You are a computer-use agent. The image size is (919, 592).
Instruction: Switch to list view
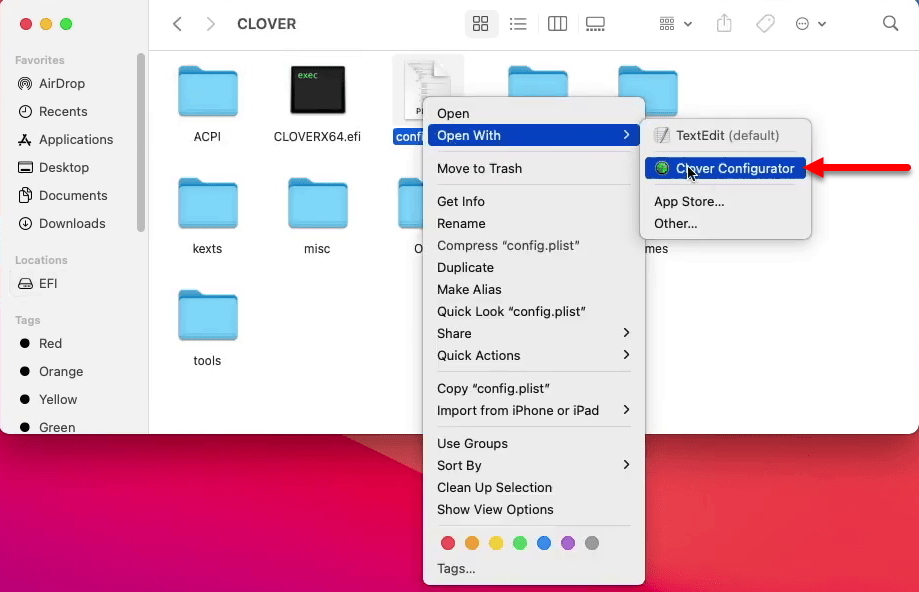tap(518, 24)
